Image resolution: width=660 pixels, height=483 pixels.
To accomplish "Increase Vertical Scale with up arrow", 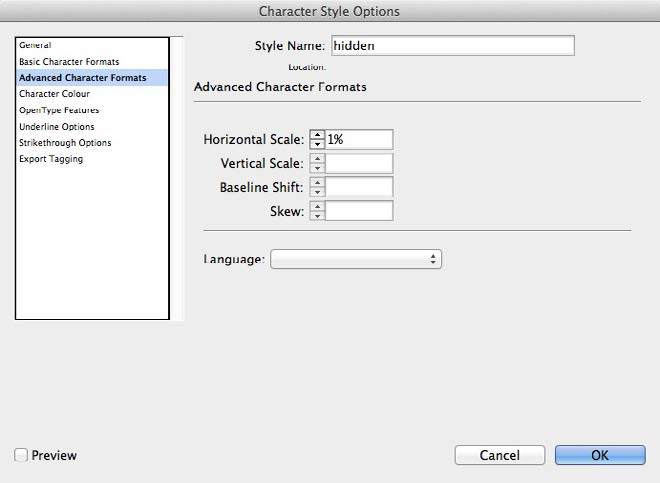I will (x=317, y=159).
